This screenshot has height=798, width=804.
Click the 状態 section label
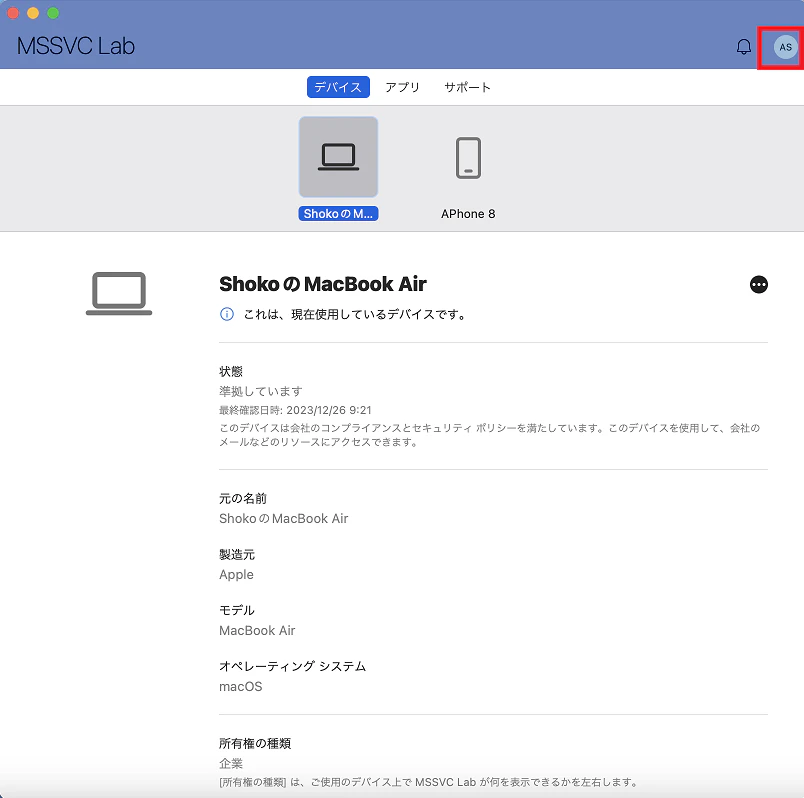pos(231,371)
